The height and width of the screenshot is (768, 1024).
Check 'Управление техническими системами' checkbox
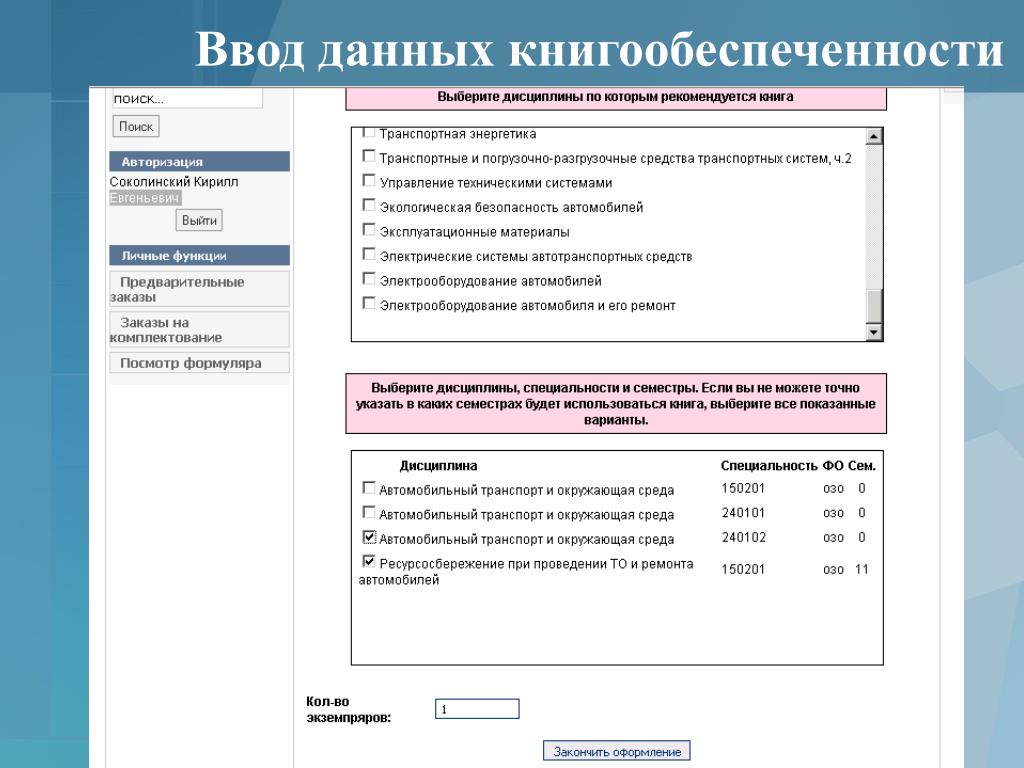(x=368, y=180)
